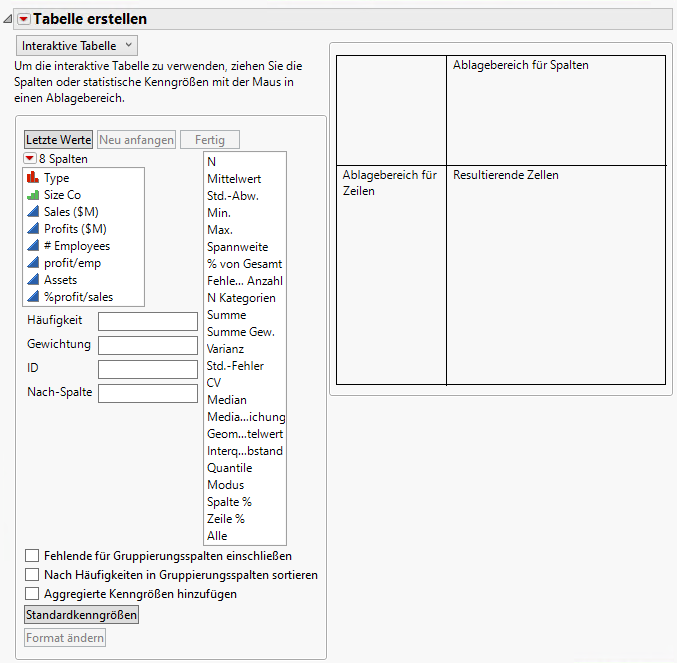Screen dimensions: 677x663
Task: Select the continuous icon of Sales ($M)
Action: [33, 212]
